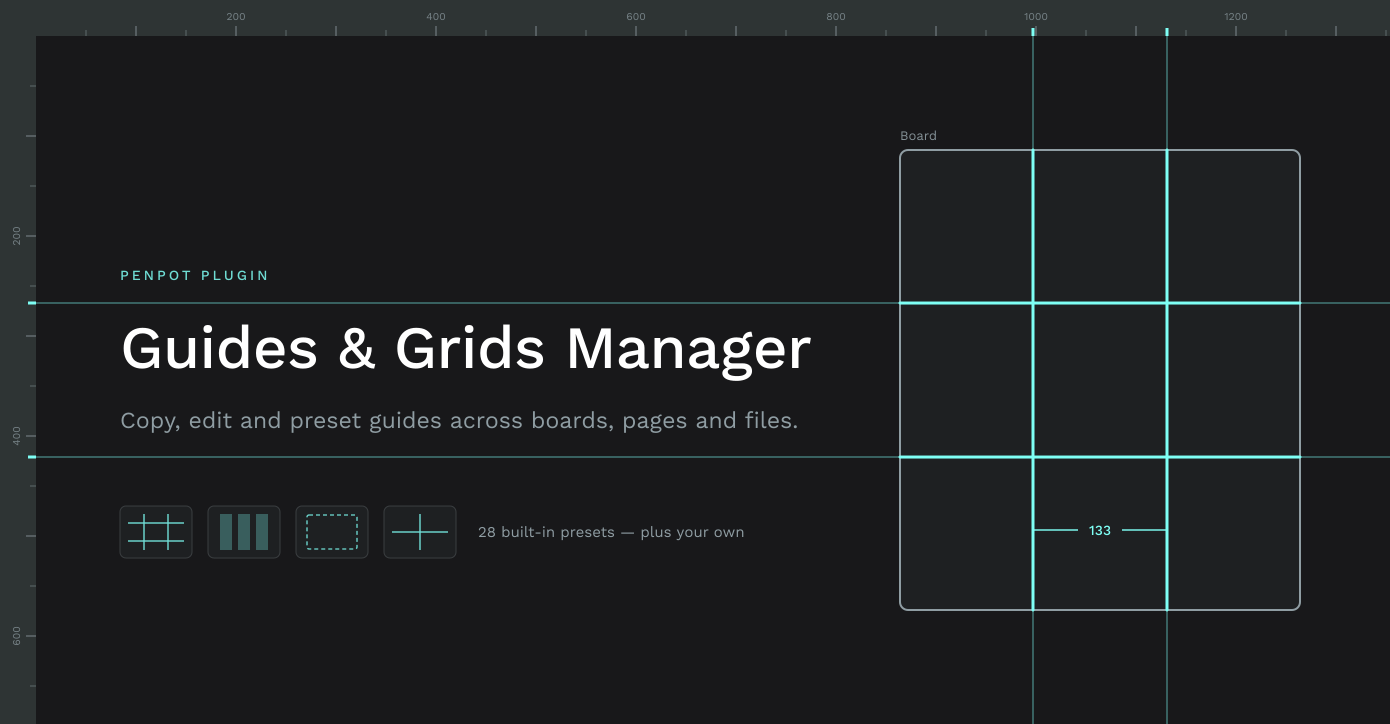
Task: Click the "Copy, edit and preset guides" subtitle
Action: pyautogui.click(x=459, y=421)
